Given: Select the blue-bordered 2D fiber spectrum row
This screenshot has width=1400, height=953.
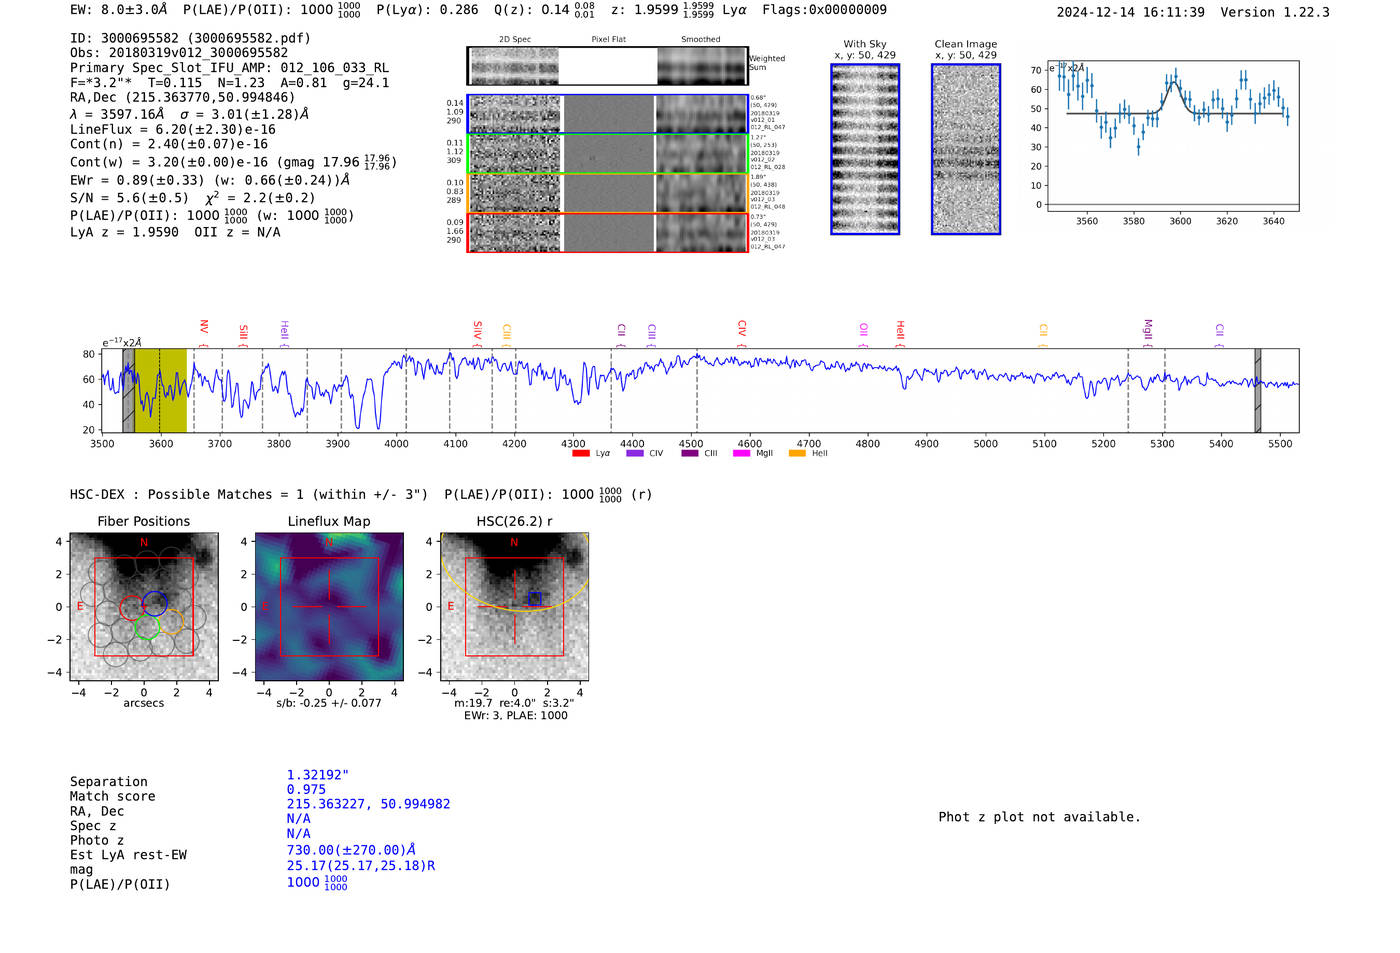Looking at the screenshot, I should [608, 114].
